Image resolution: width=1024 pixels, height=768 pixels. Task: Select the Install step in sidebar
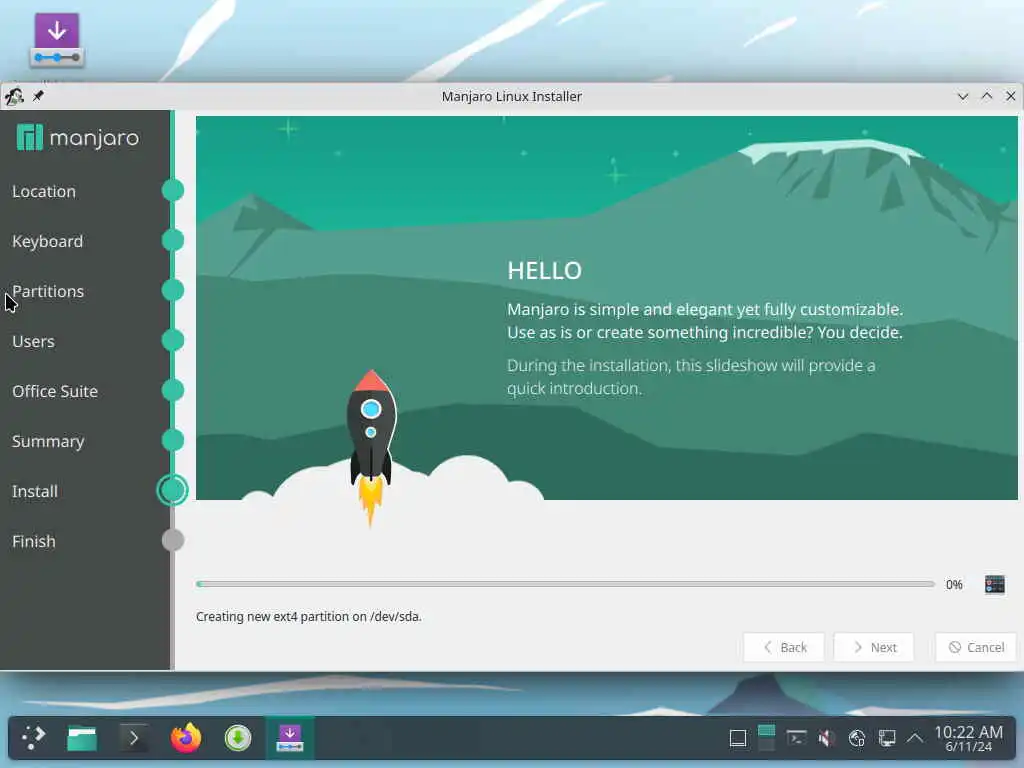35,491
